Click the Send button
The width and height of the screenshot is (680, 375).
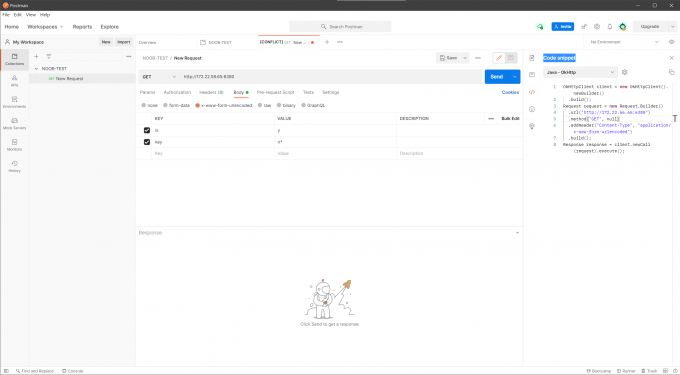[x=497, y=77]
